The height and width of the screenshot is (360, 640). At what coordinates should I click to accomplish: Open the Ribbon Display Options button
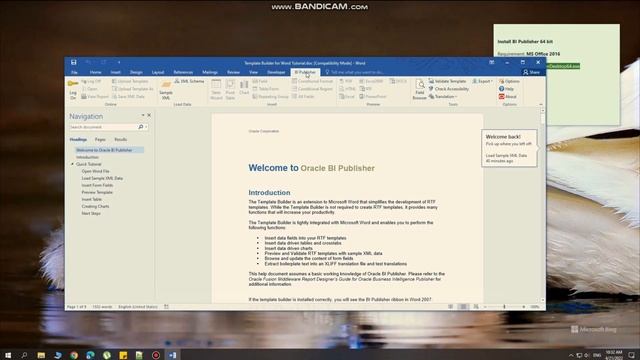(491, 62)
